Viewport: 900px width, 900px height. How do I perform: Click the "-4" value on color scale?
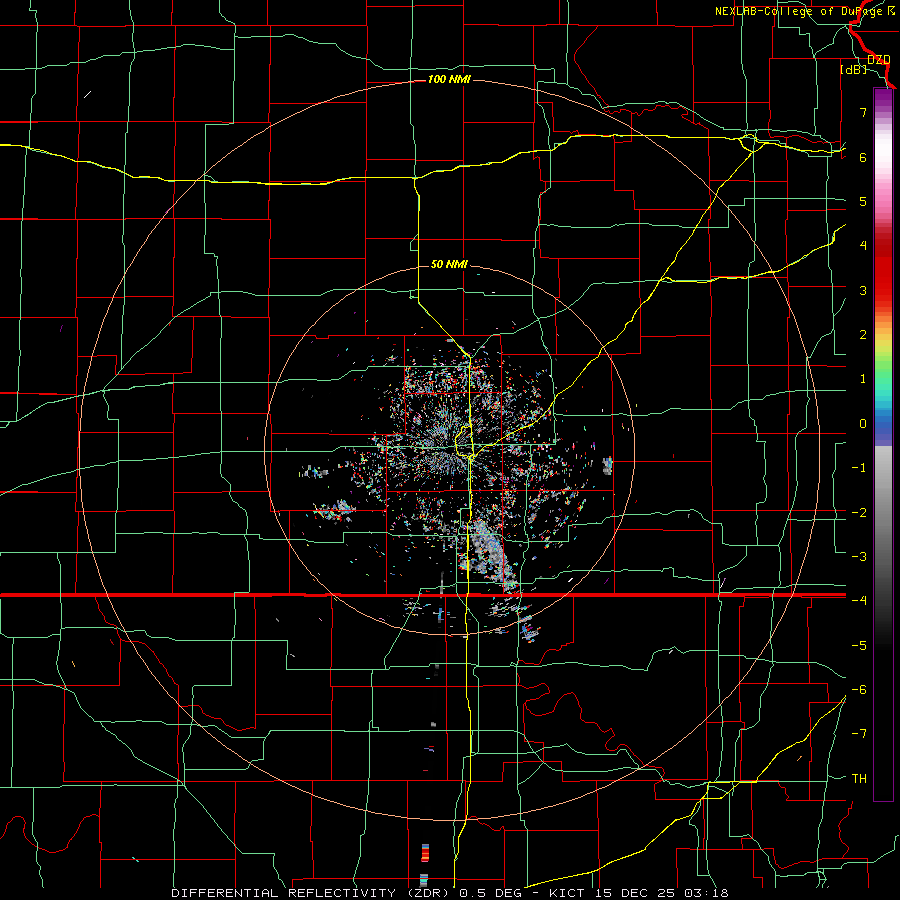[859, 600]
